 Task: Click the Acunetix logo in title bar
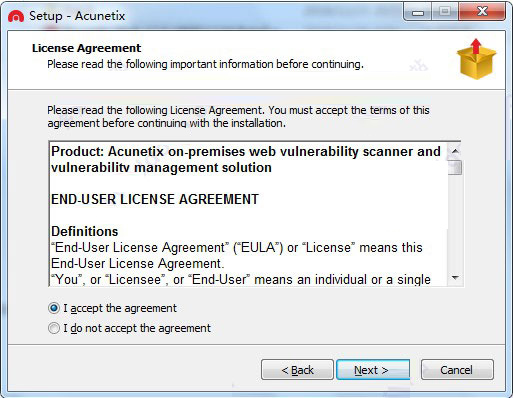point(16,16)
